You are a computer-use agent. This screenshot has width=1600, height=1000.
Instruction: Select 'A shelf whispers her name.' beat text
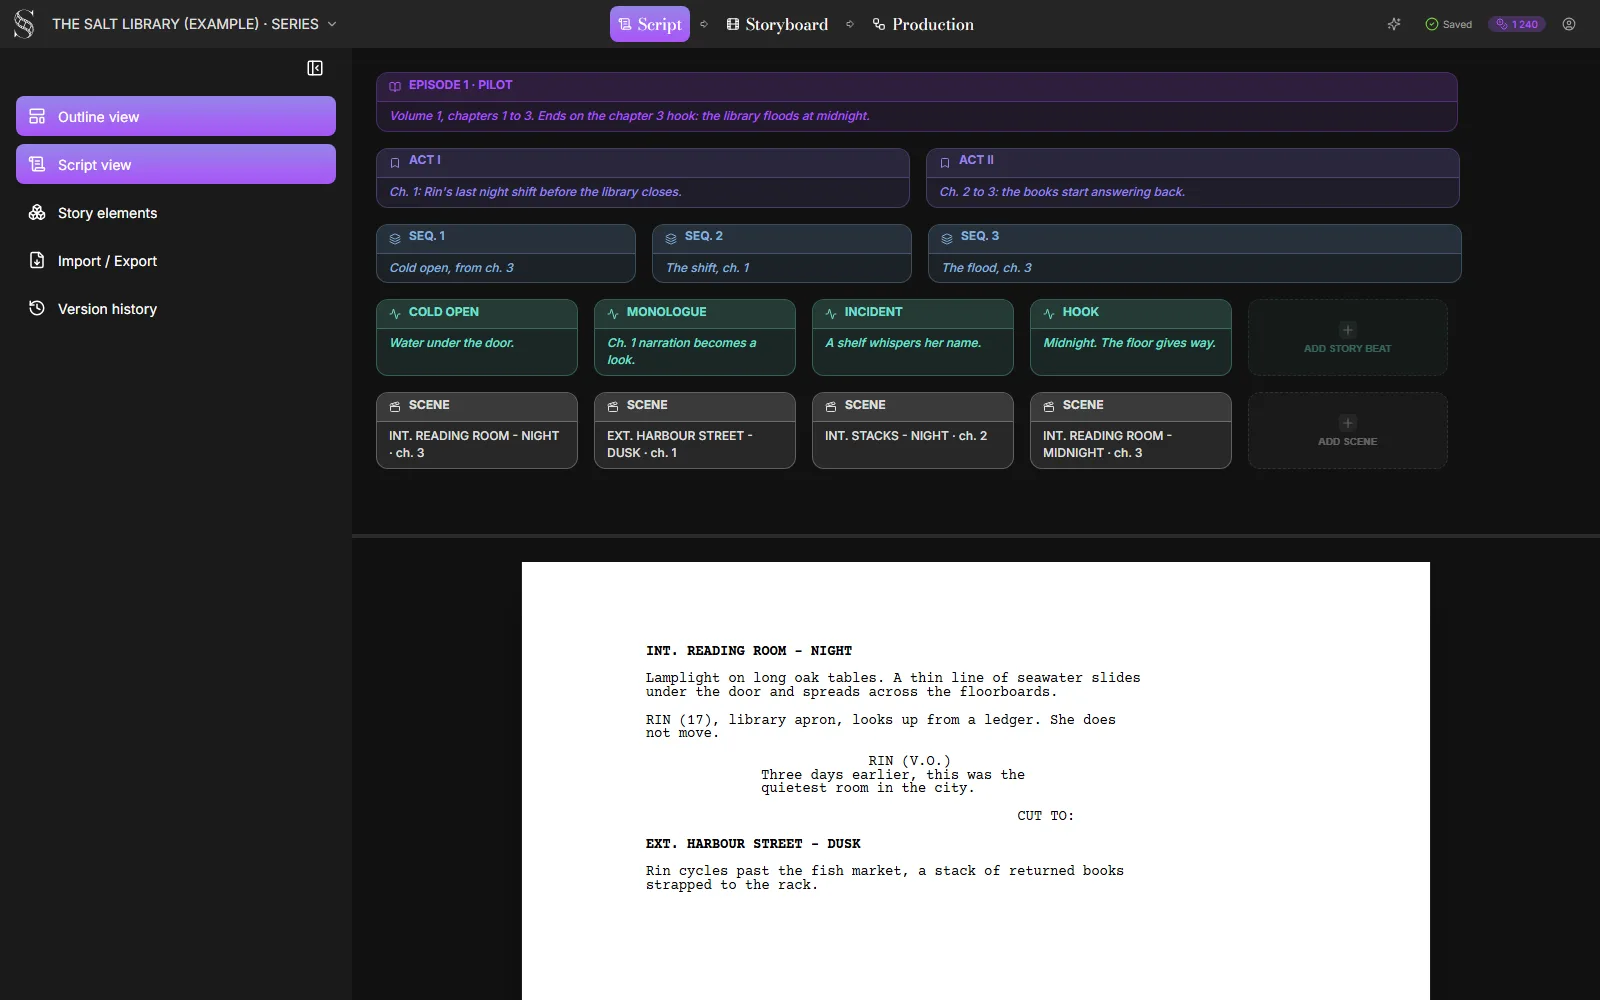(x=903, y=343)
